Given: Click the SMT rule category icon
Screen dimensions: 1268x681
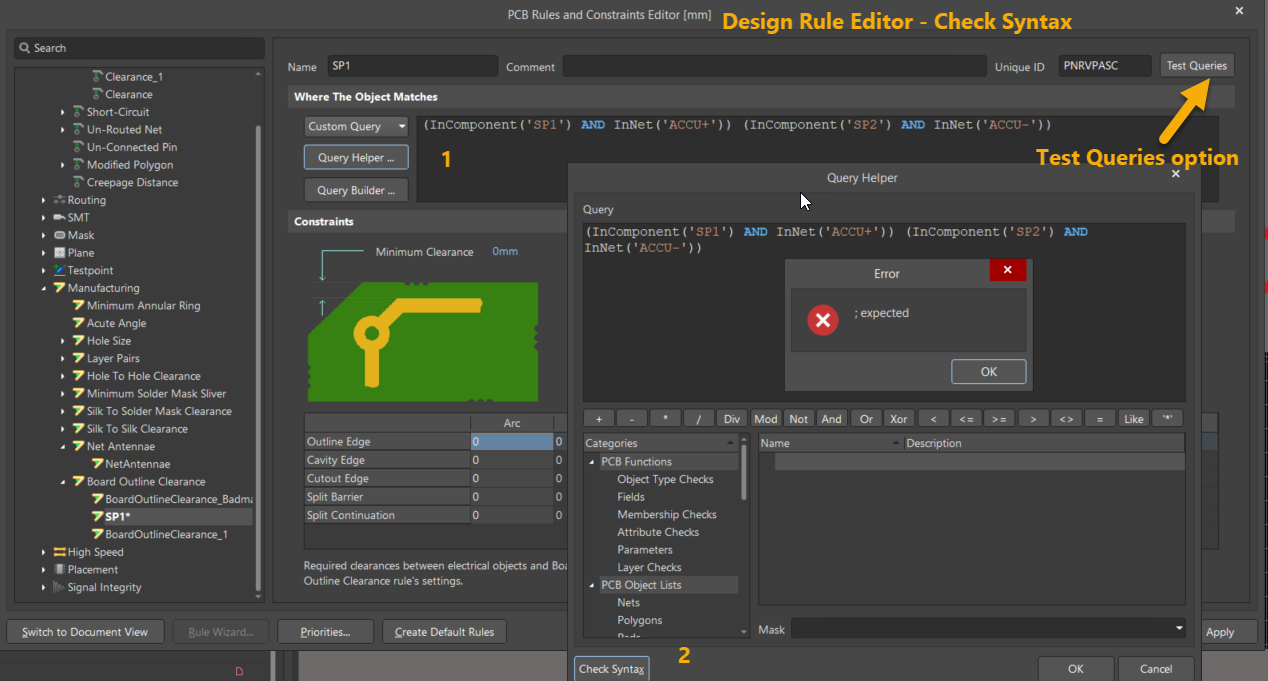Looking at the screenshot, I should (60, 218).
